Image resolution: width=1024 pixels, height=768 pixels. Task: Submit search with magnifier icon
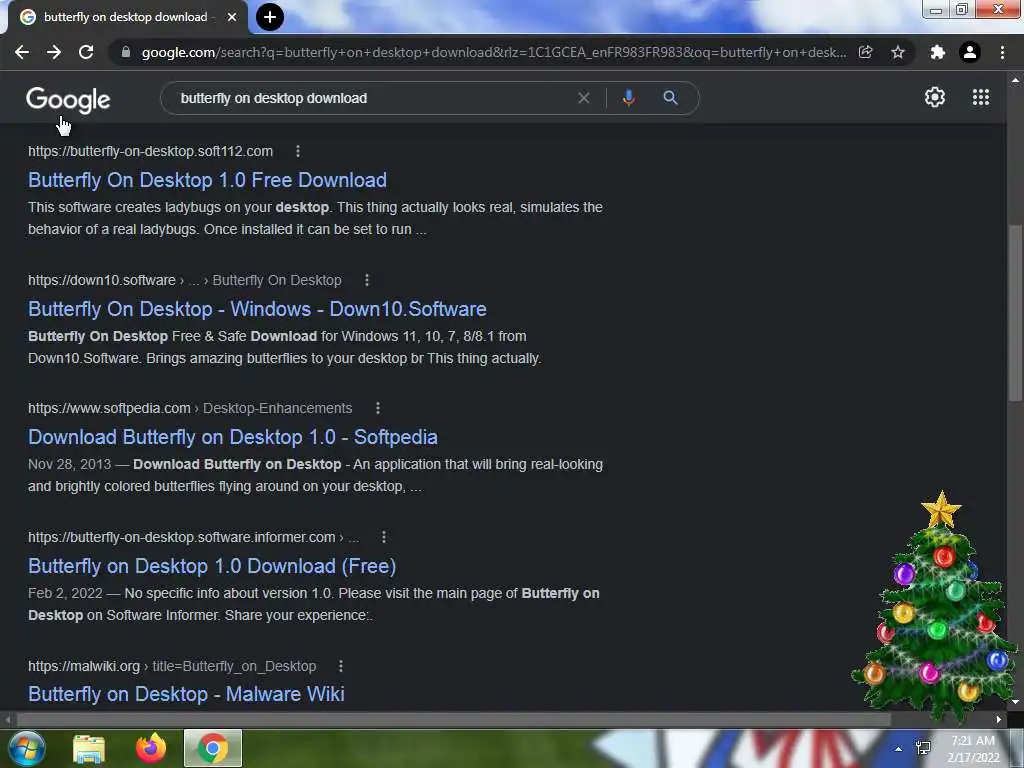(x=670, y=98)
